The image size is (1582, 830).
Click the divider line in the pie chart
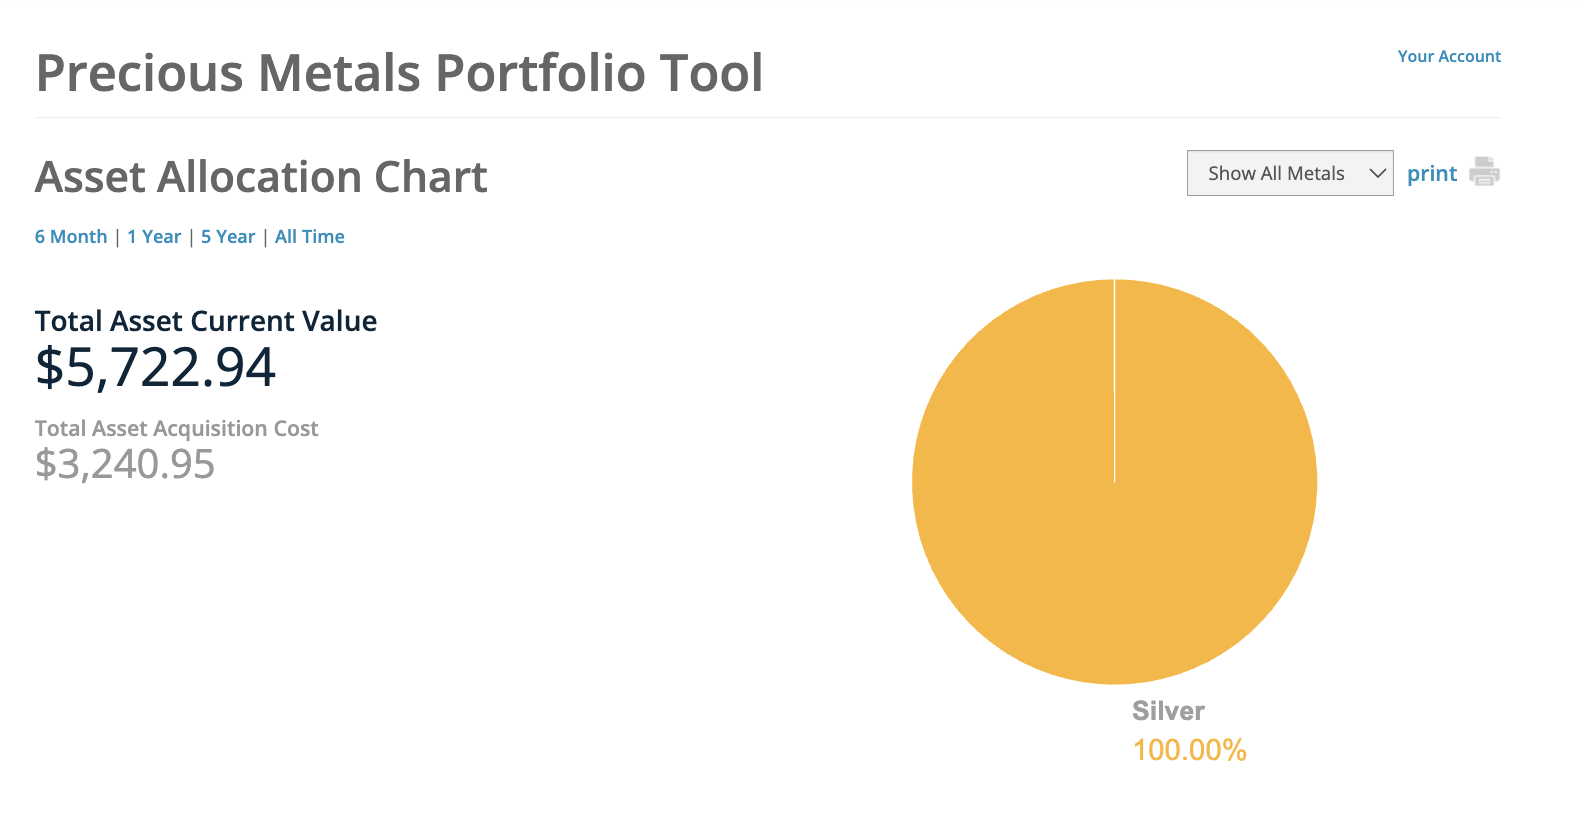click(1114, 380)
